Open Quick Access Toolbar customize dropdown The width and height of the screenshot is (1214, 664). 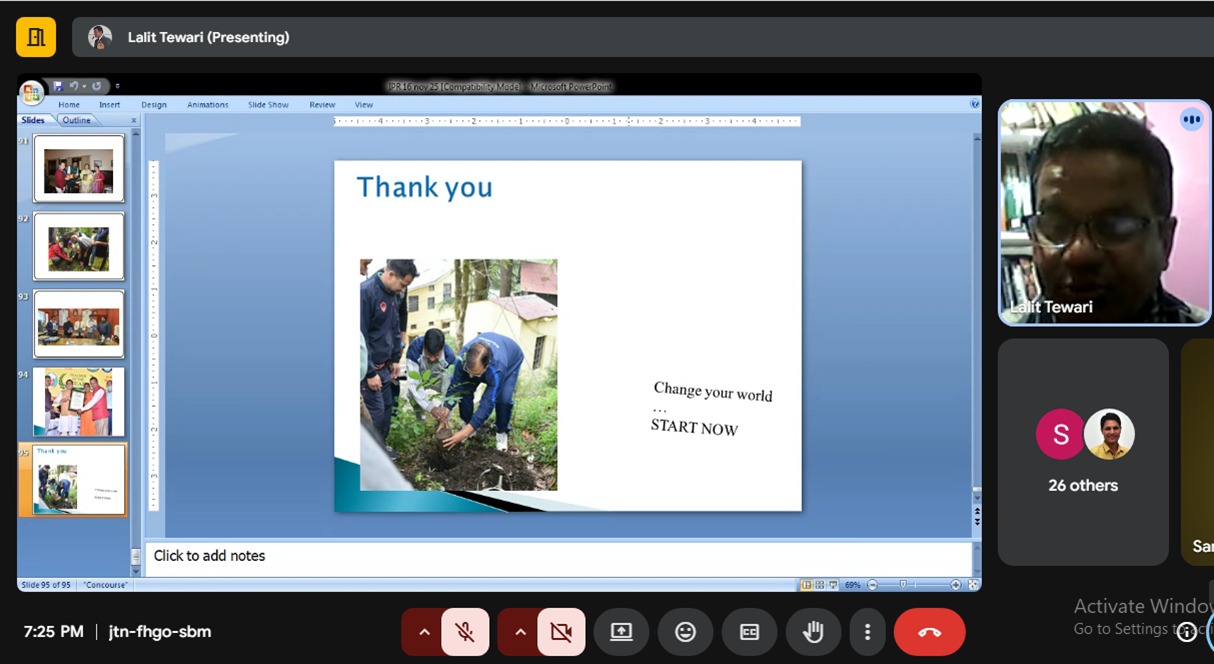(117, 86)
